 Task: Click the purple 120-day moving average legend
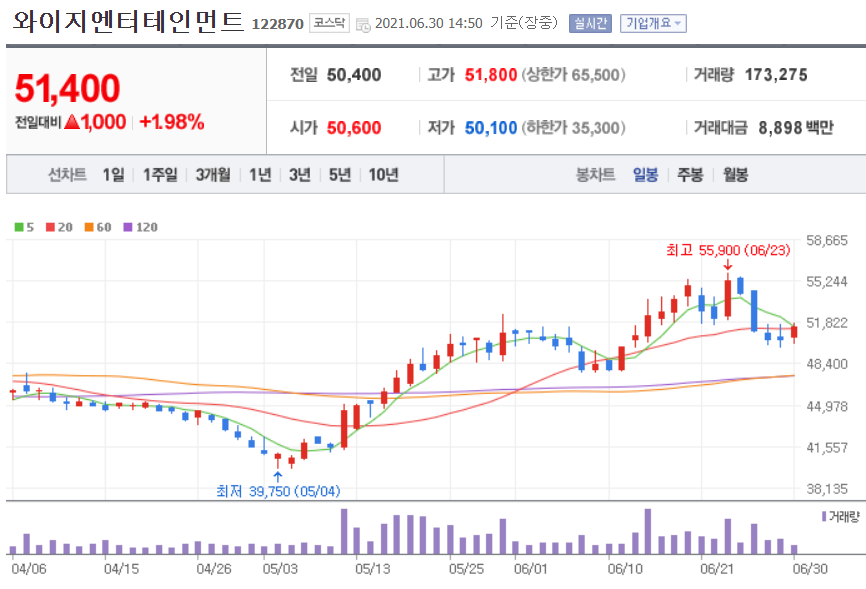tap(140, 227)
